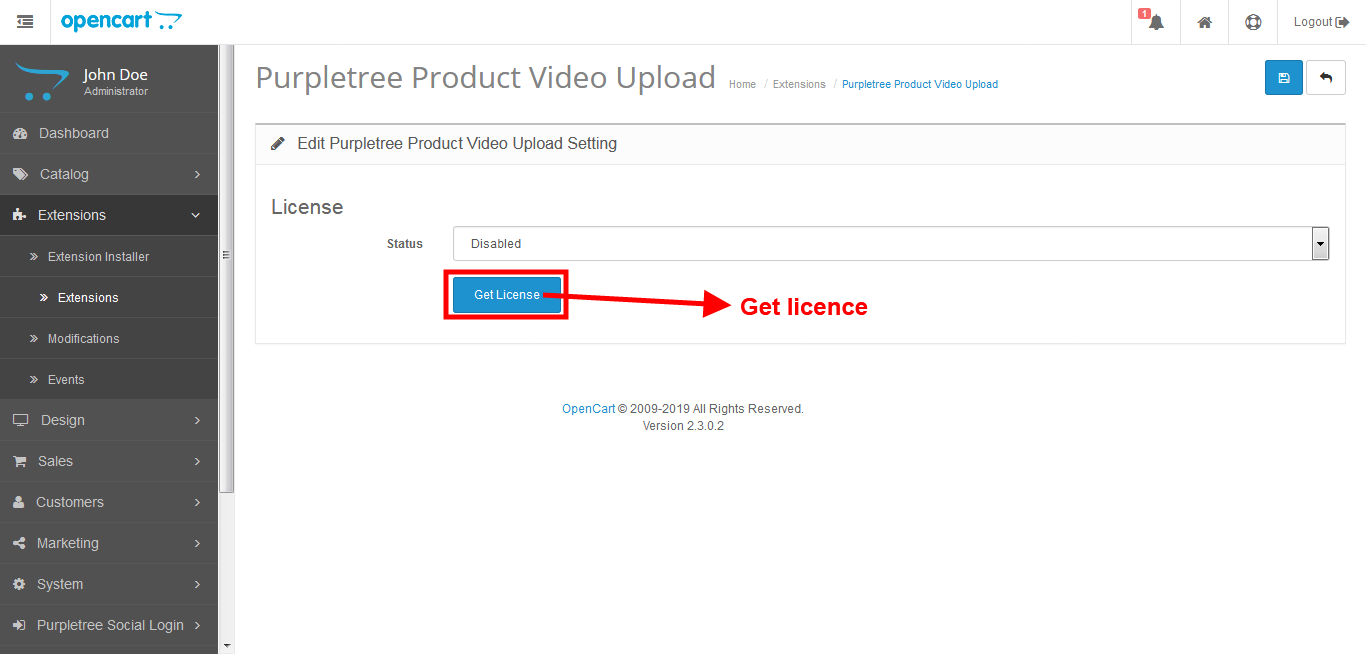Click the Dashboard gauge icon

click(x=20, y=133)
